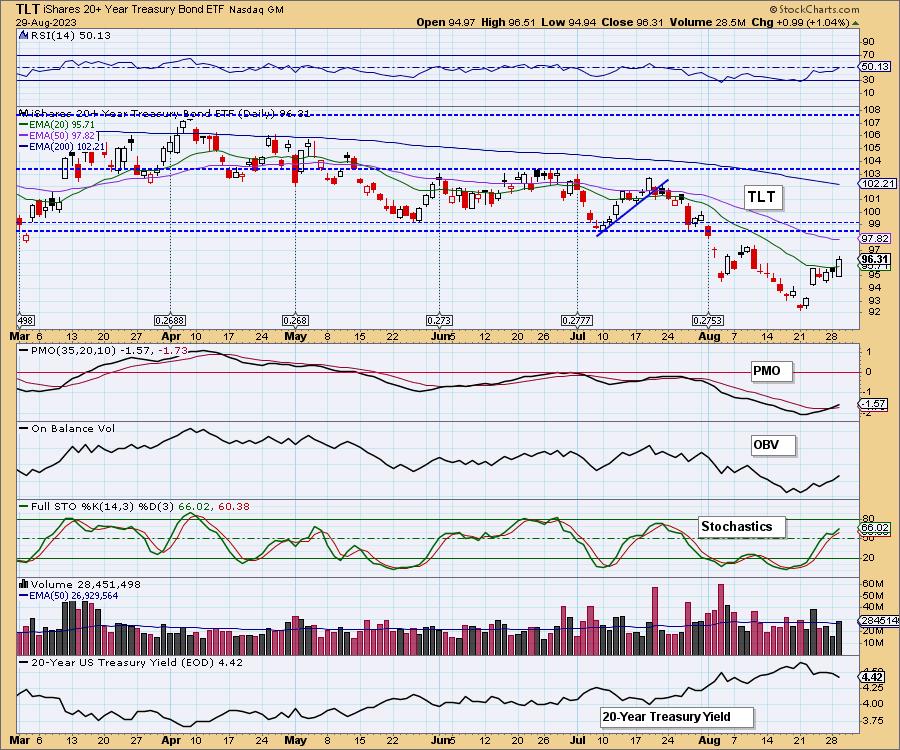Image resolution: width=900 pixels, height=750 pixels.
Task: Click the 66.02 stochastics axis tag
Action: pyautogui.click(x=875, y=527)
